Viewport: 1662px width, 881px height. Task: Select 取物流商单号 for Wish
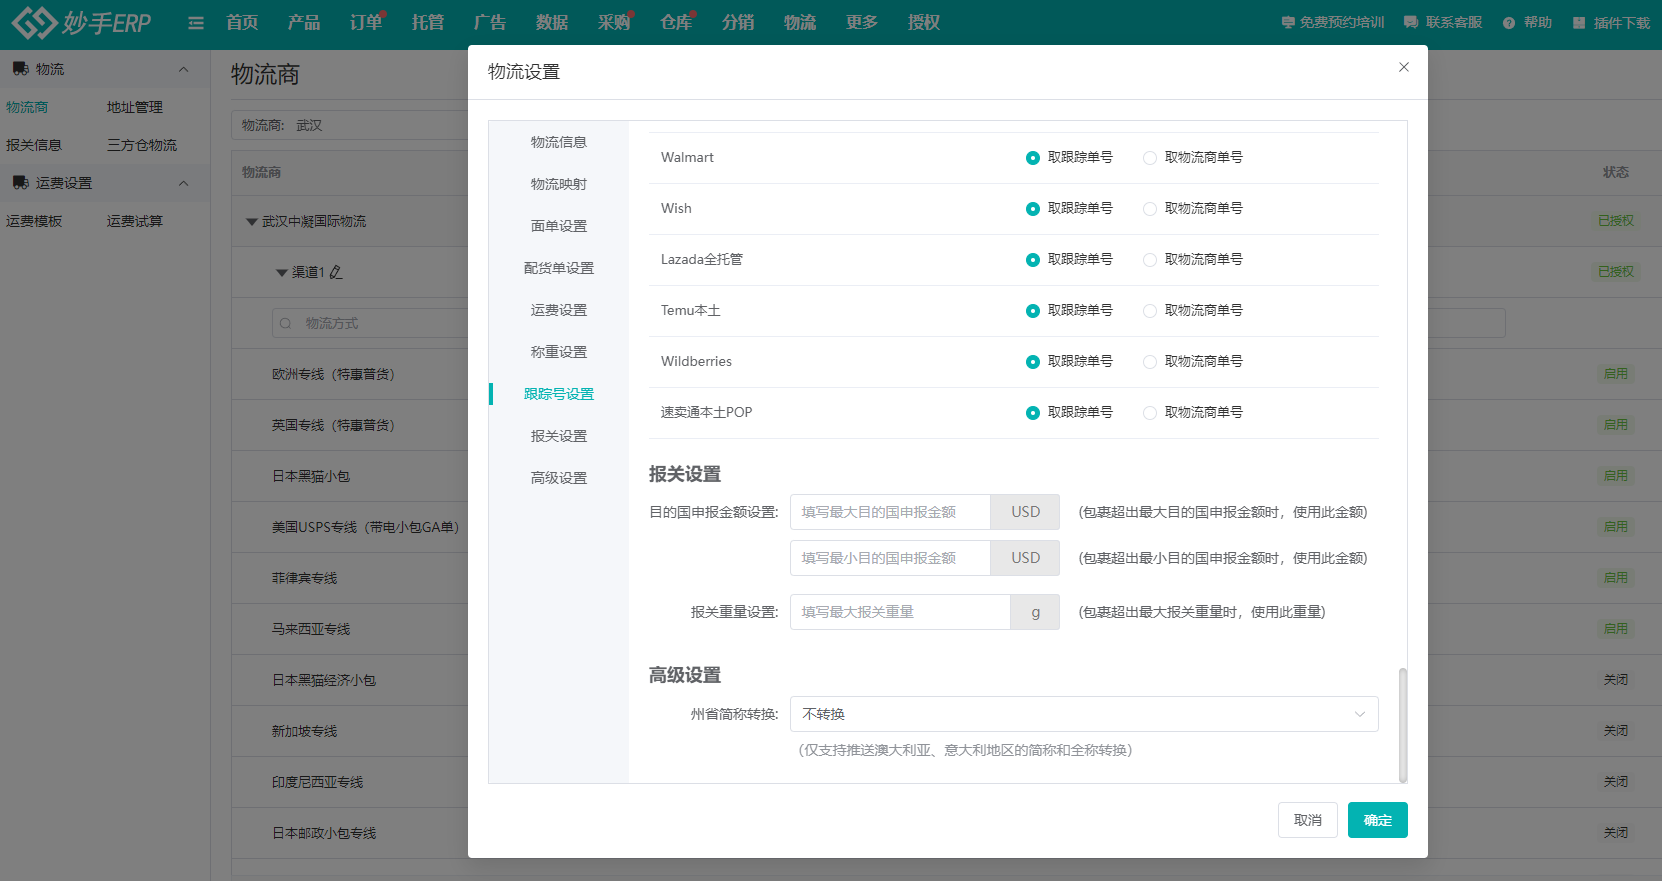point(1193,208)
